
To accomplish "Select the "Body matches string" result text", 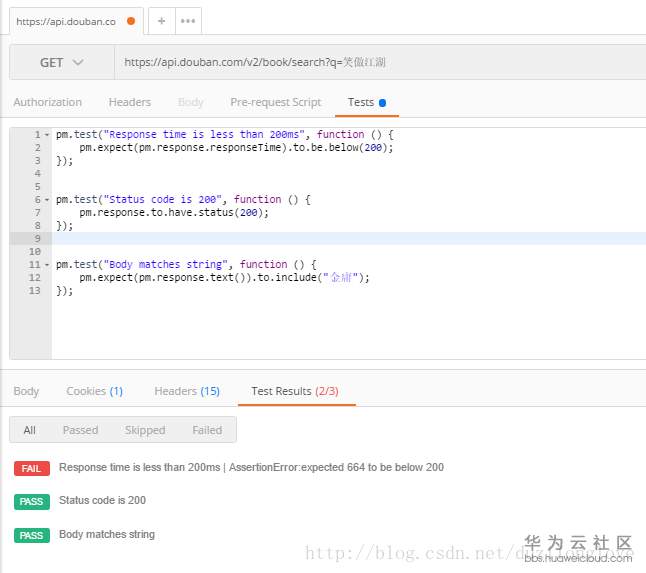I will click(107, 534).
